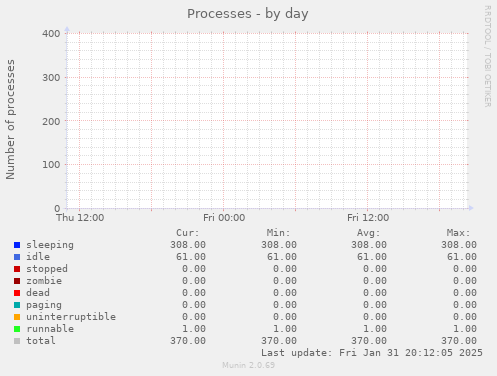Select the 'dead' legend label

click(x=38, y=293)
